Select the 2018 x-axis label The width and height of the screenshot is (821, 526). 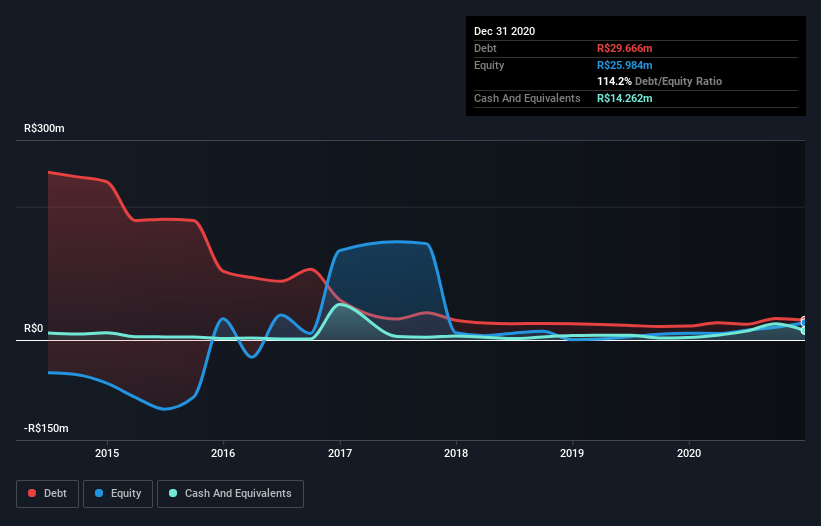[456, 453]
